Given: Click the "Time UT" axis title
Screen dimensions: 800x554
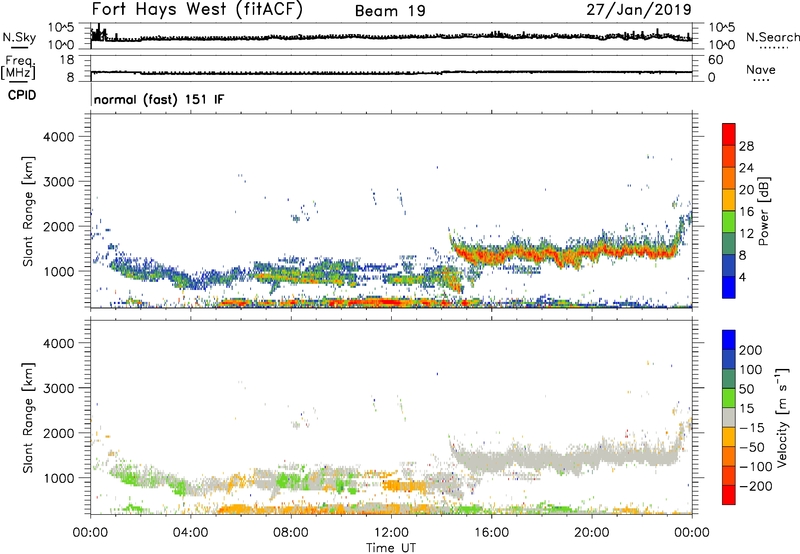Looking at the screenshot, I should tap(391, 548).
